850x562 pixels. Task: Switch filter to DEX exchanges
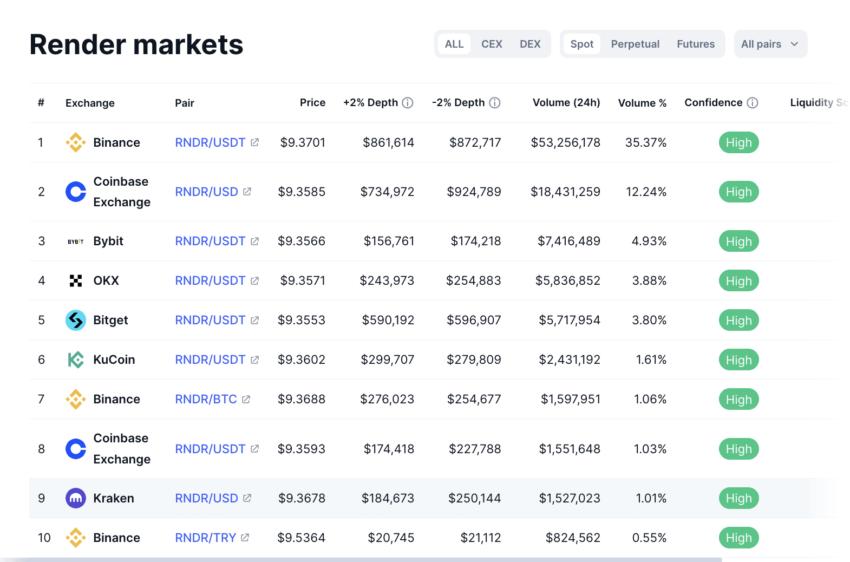click(x=530, y=44)
